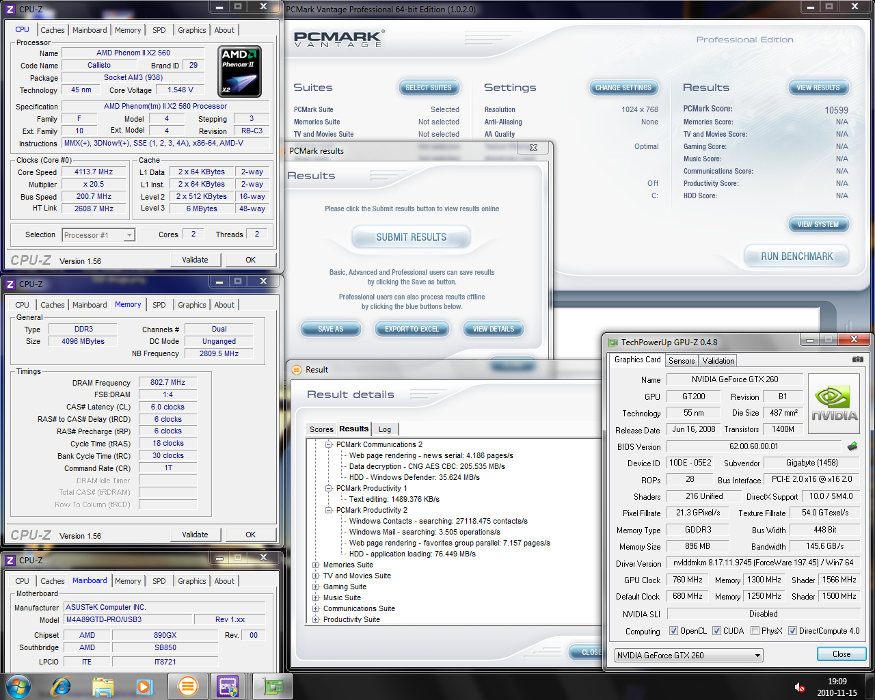Expand the Memories Suite tree node
The height and width of the screenshot is (700, 875).
(x=316, y=565)
